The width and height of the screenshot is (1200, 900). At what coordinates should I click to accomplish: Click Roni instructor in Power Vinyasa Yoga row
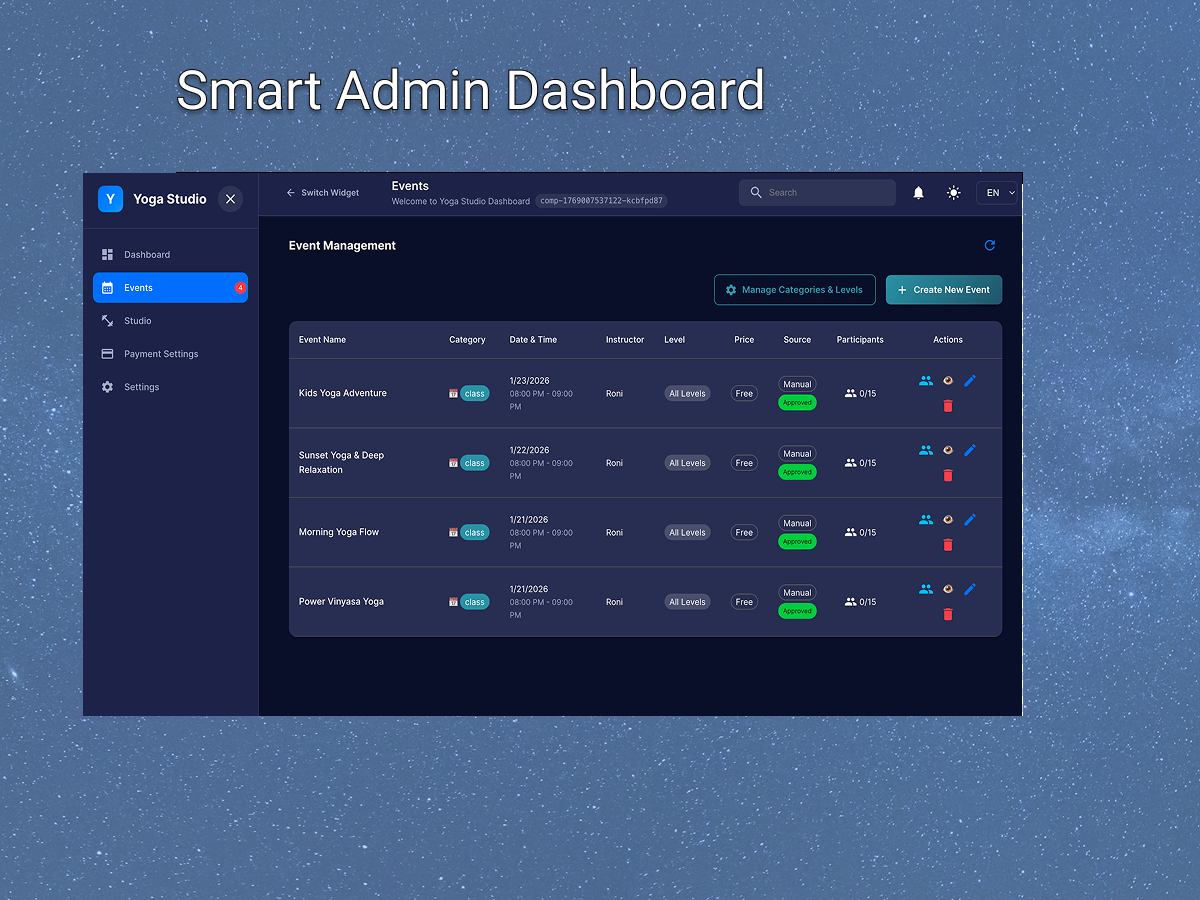click(x=614, y=602)
